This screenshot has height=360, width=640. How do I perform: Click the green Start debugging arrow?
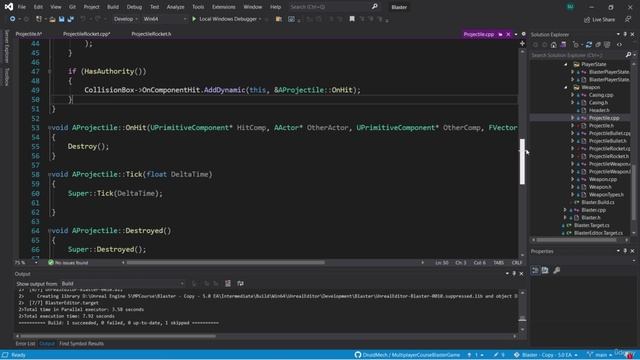coord(194,19)
